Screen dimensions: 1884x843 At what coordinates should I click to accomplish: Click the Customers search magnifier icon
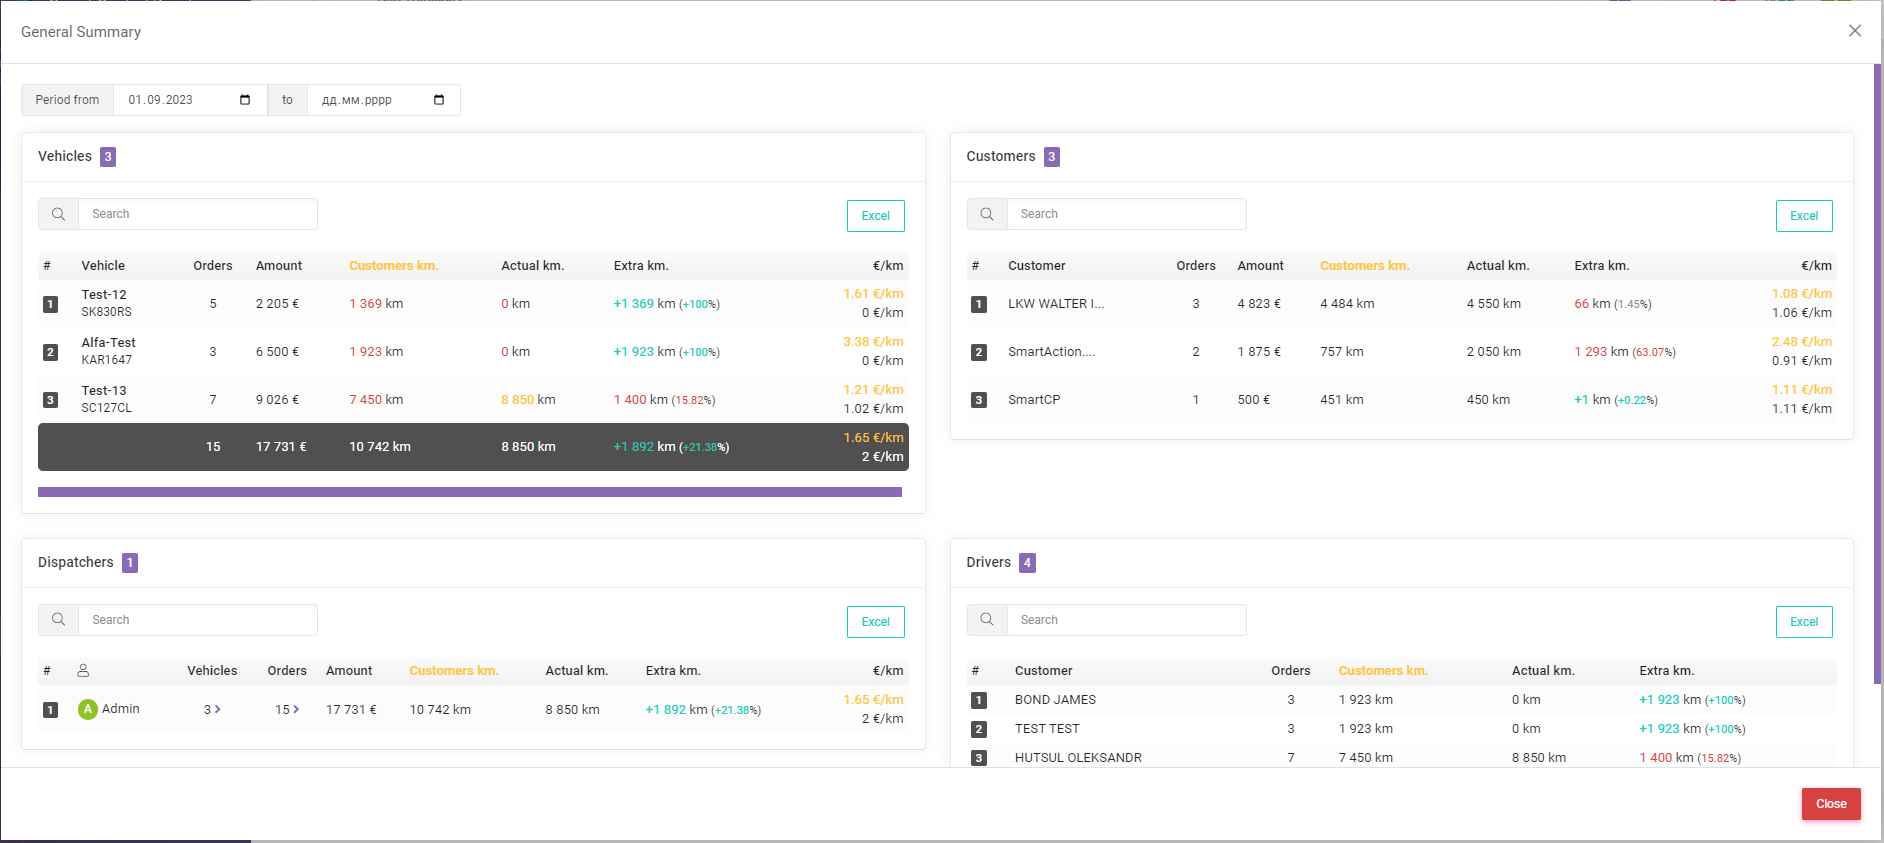click(987, 214)
